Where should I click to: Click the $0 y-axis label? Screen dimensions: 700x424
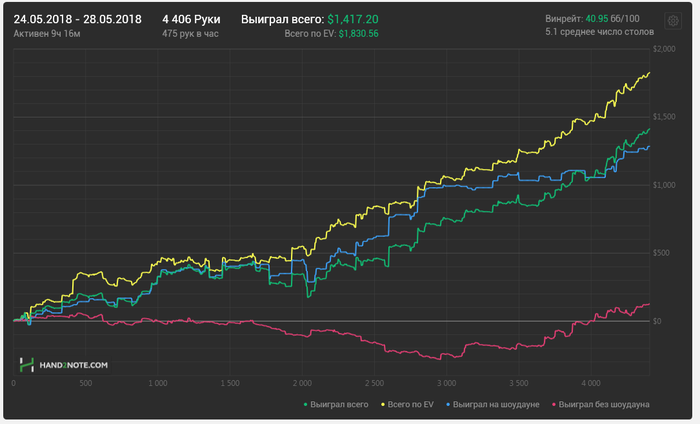coord(657,321)
